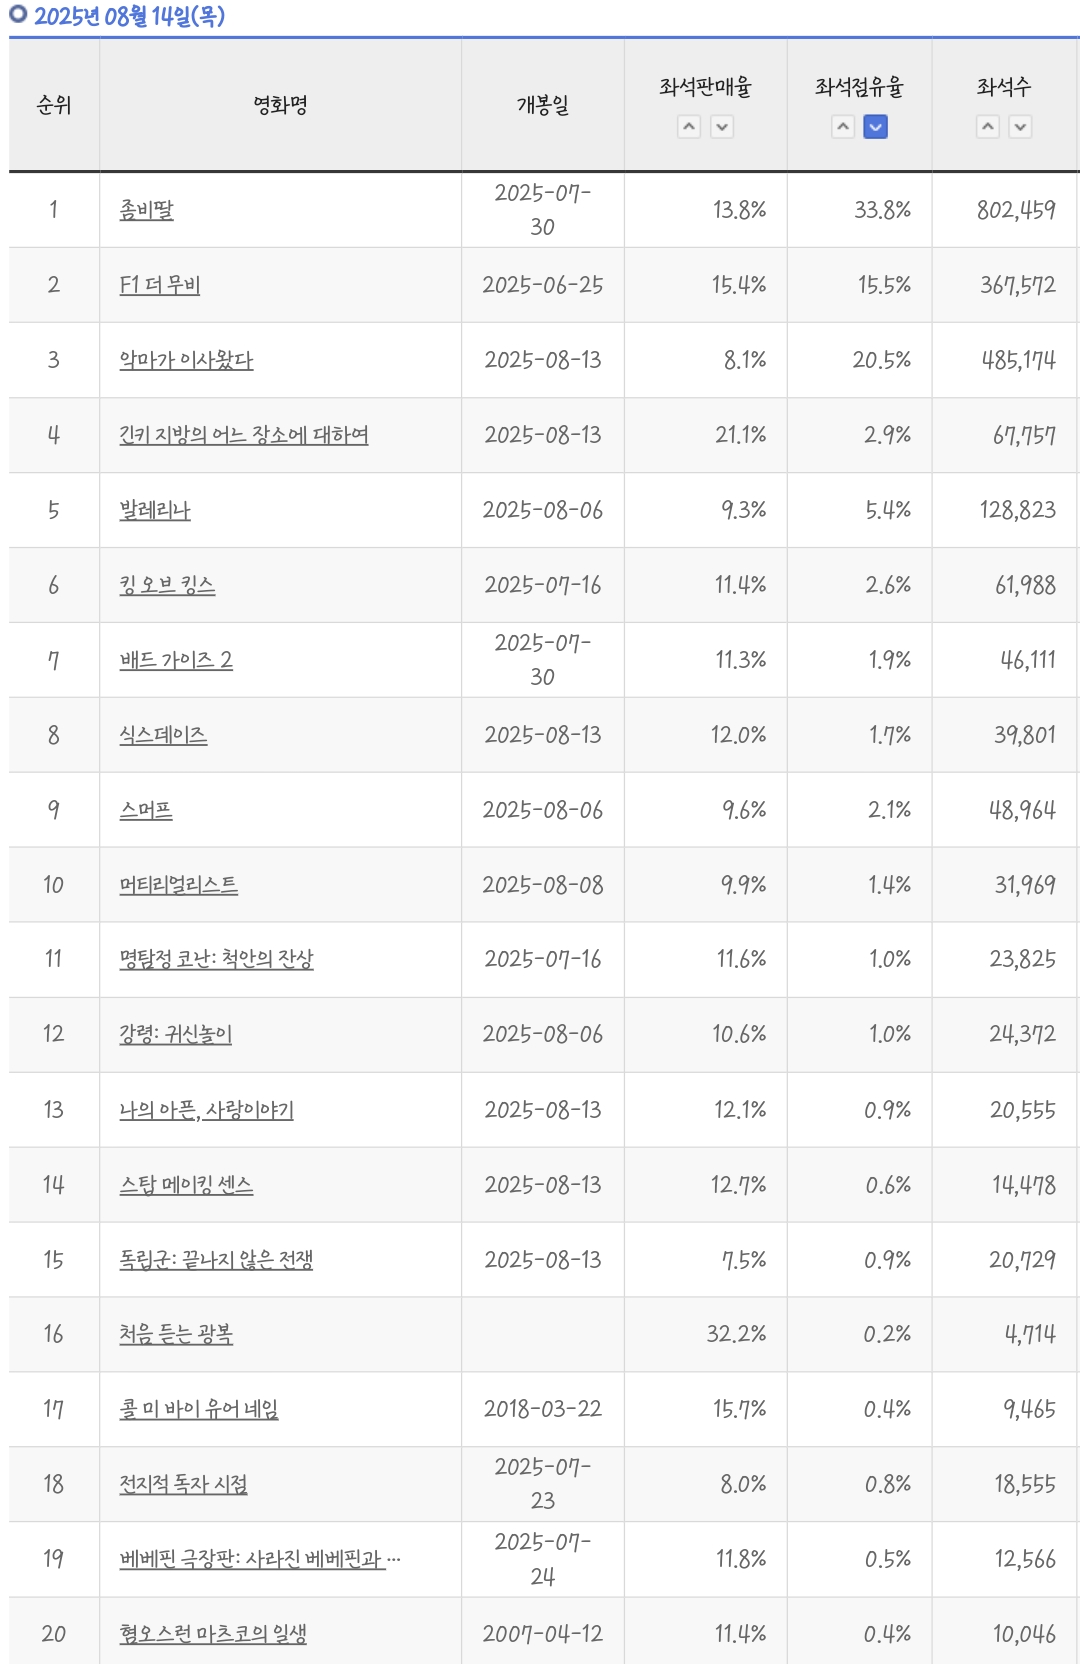1080x1664 pixels.
Task: Open 악마가 이사왔다 movie details
Action: [186, 360]
